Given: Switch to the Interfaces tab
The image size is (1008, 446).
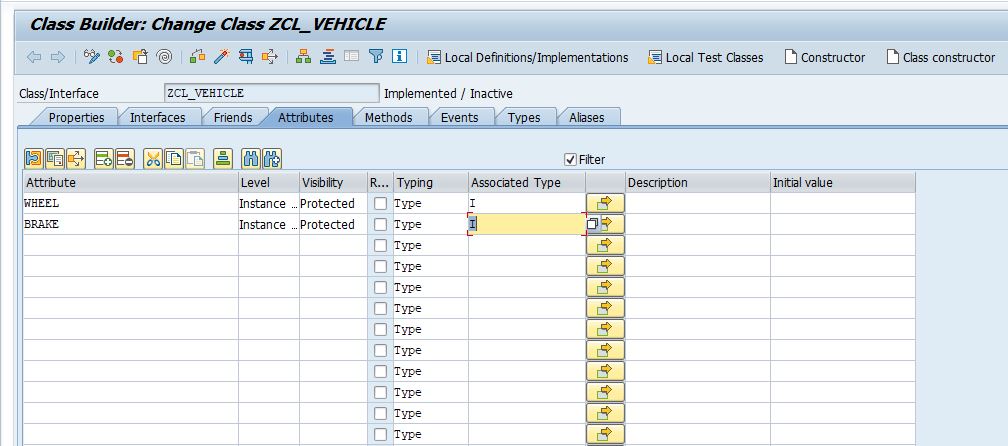Looking at the screenshot, I should (x=158, y=118).
